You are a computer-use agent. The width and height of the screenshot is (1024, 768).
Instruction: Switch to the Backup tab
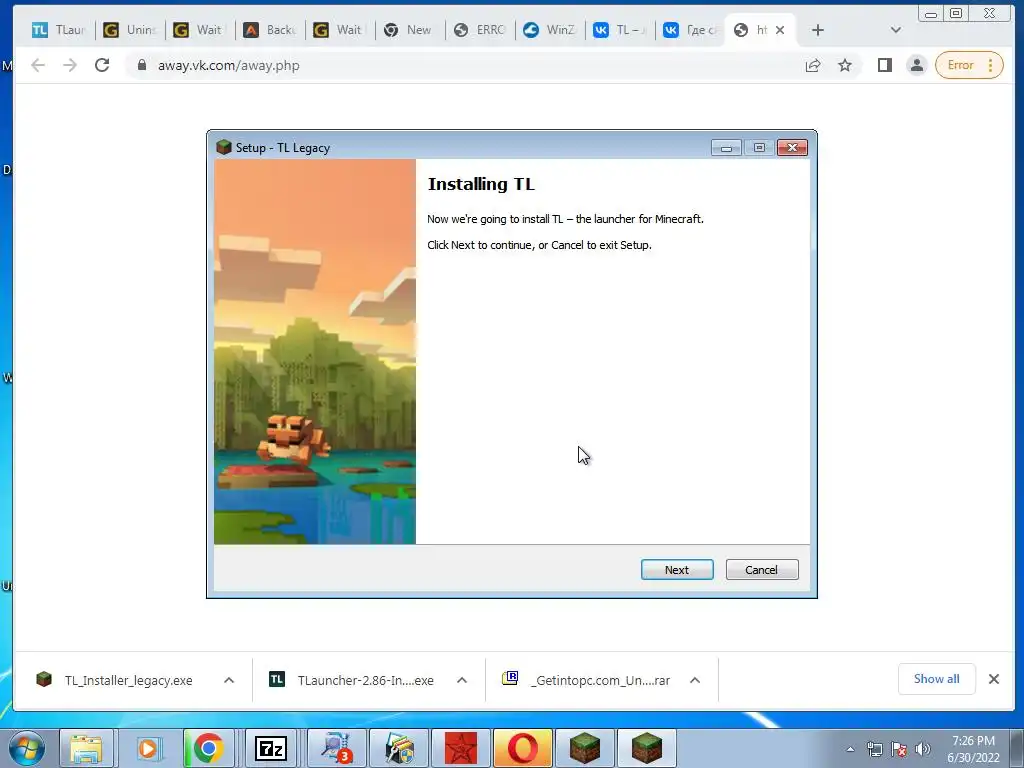pos(270,30)
